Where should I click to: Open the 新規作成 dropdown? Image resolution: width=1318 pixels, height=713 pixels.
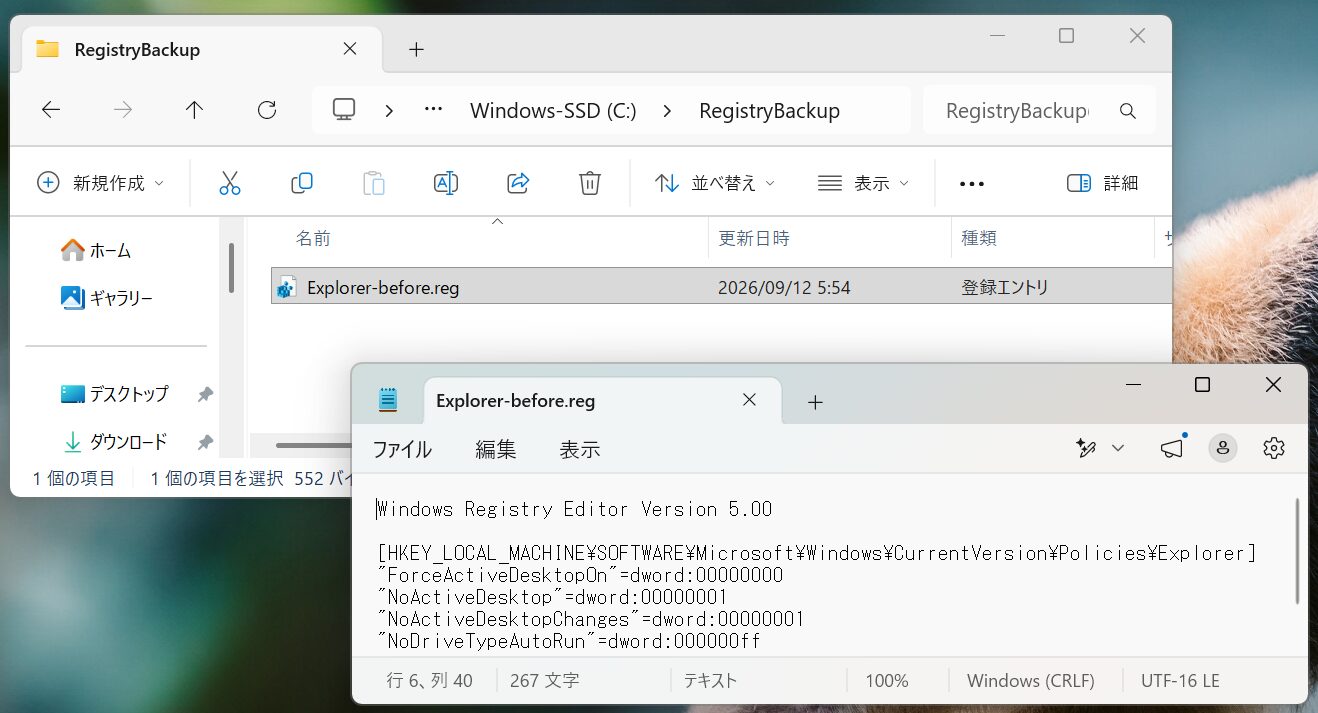click(x=101, y=183)
